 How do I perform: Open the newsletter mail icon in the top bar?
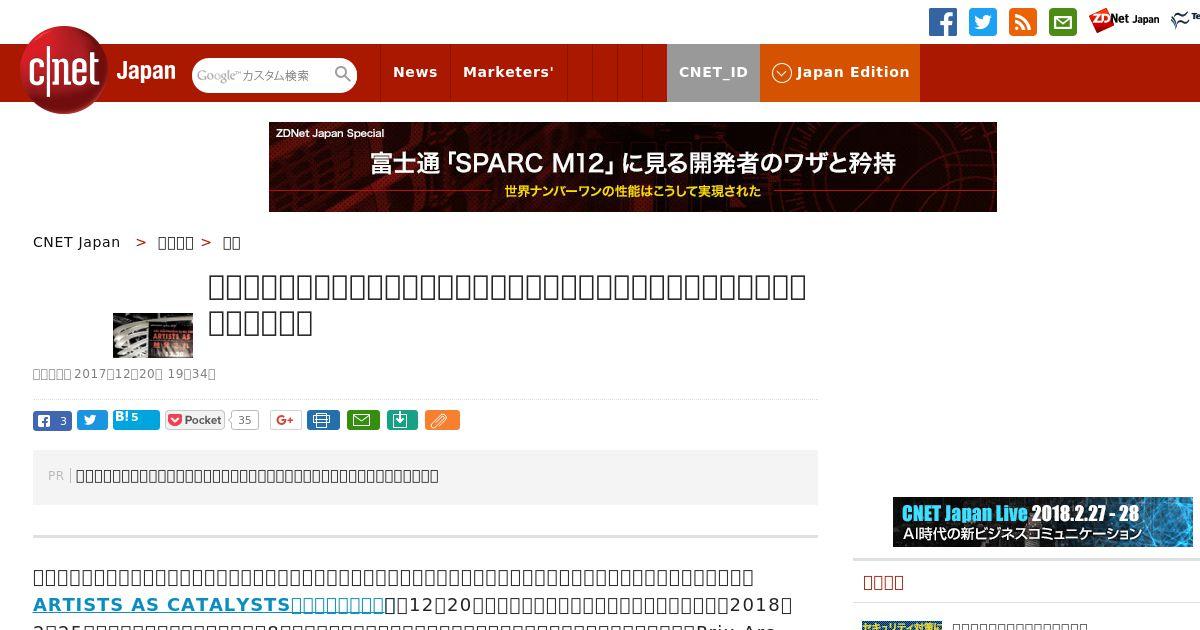(x=1063, y=22)
